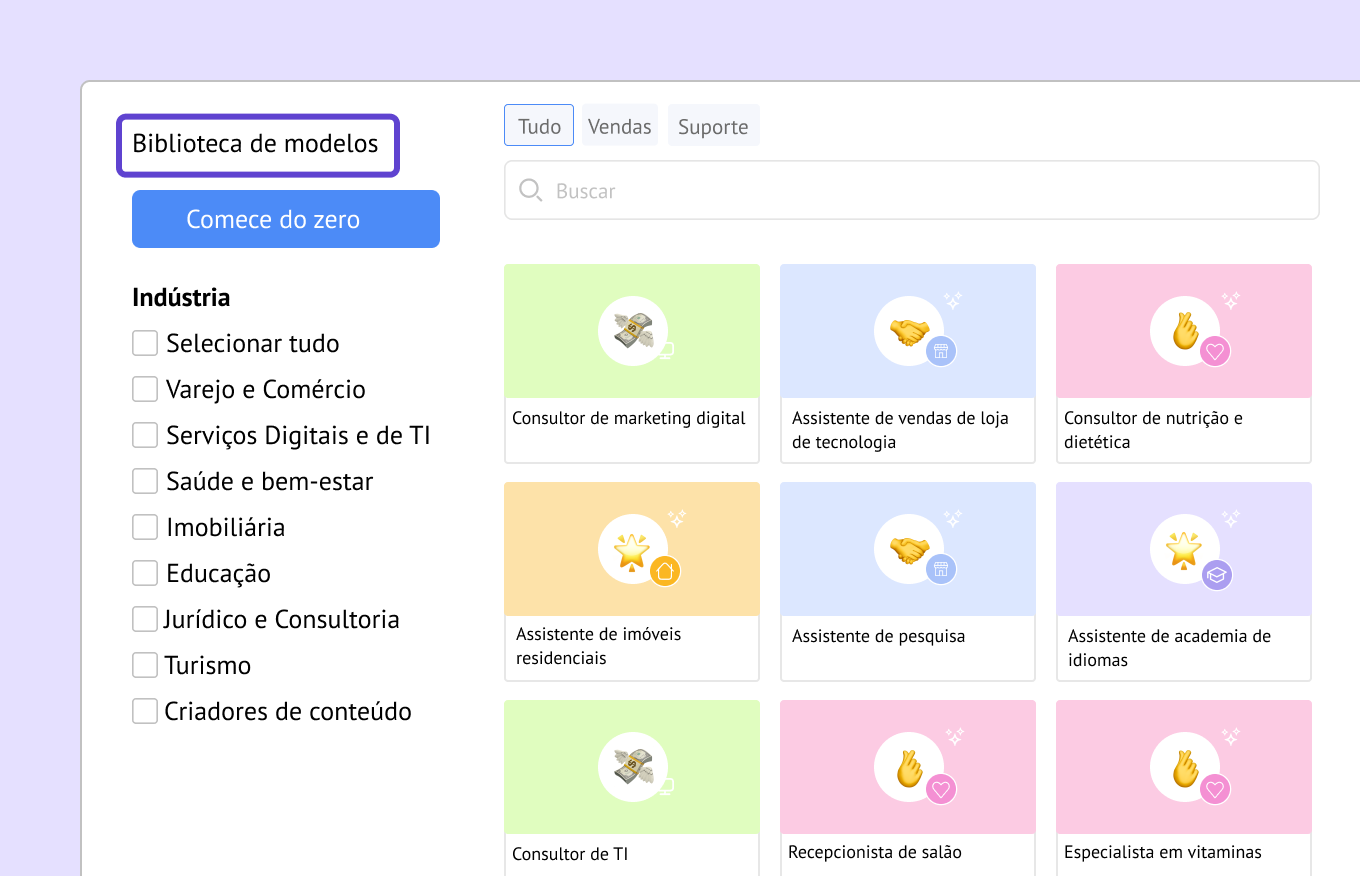
Task: Click the star icon on Assistente de imóveis residenciais
Action: (x=632, y=549)
